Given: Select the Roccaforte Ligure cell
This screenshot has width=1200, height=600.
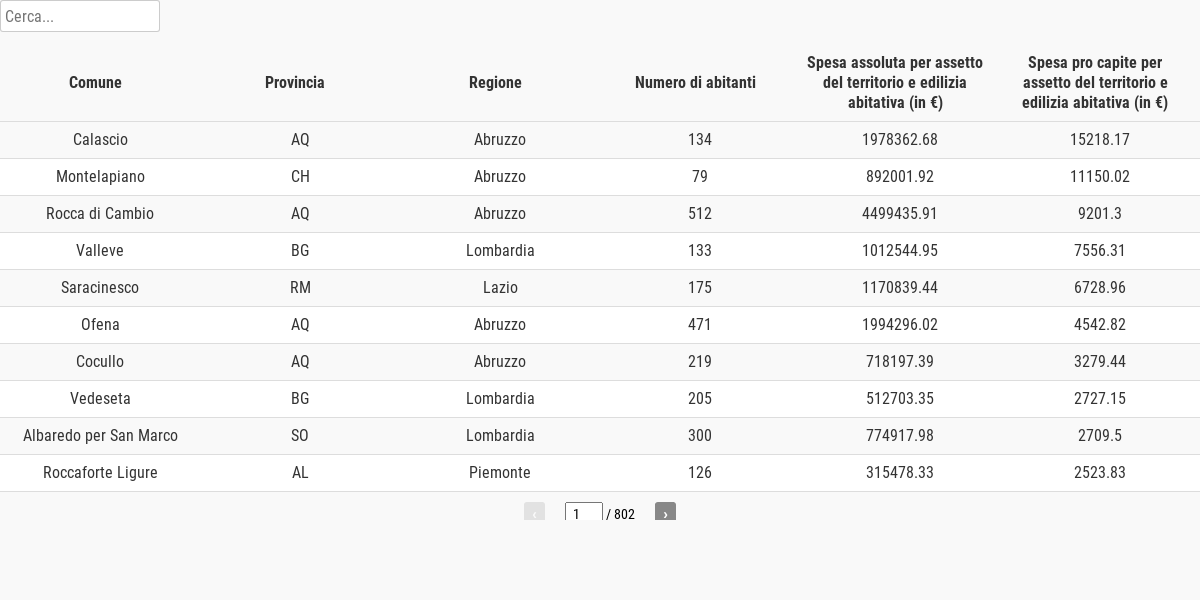Looking at the screenshot, I should pyautogui.click(x=100, y=473).
